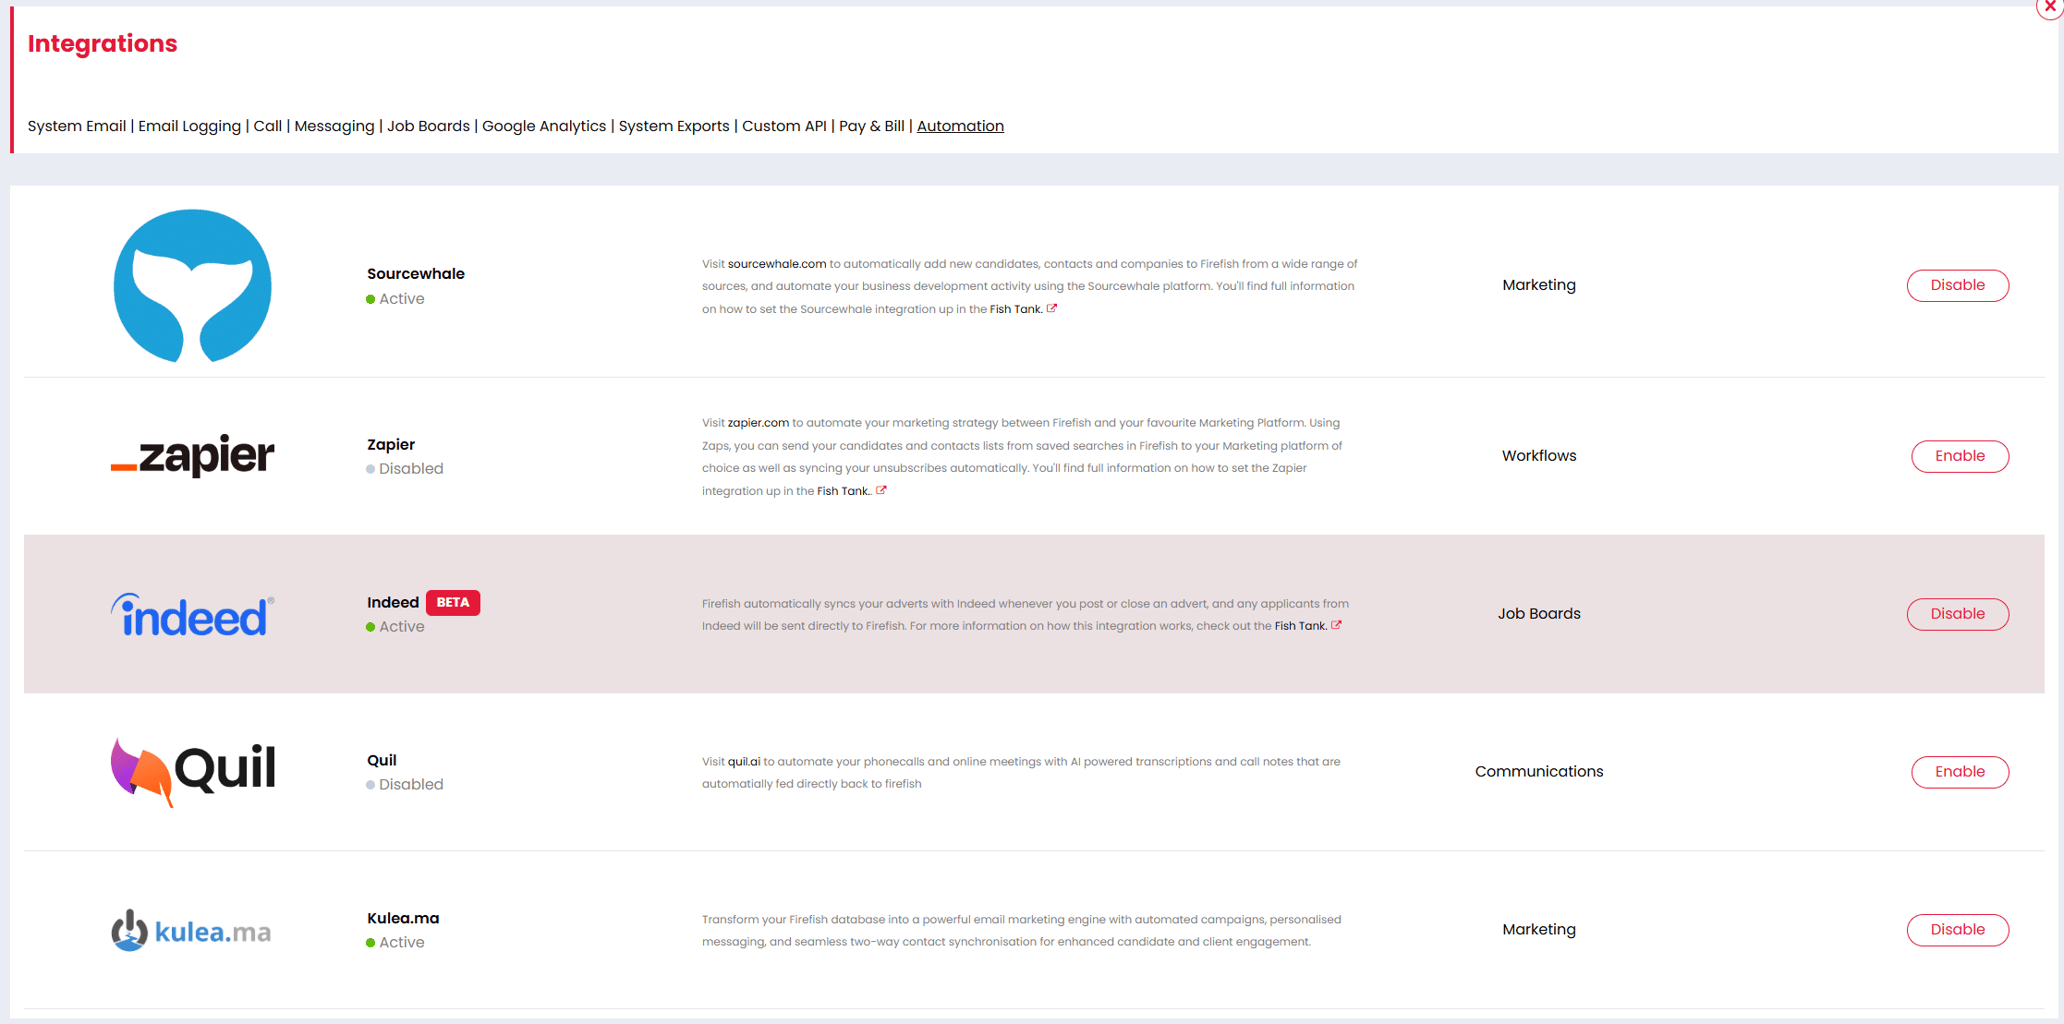Click the external link icon beside Zapier's Fish Tank
The image size is (2064, 1024).
tap(882, 490)
